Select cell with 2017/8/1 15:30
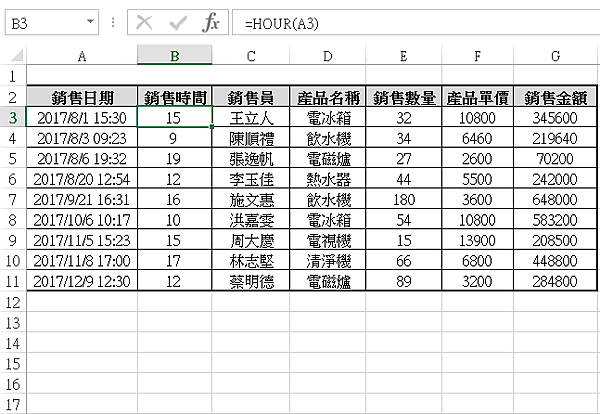This screenshot has height=414, width=600. tap(82, 117)
